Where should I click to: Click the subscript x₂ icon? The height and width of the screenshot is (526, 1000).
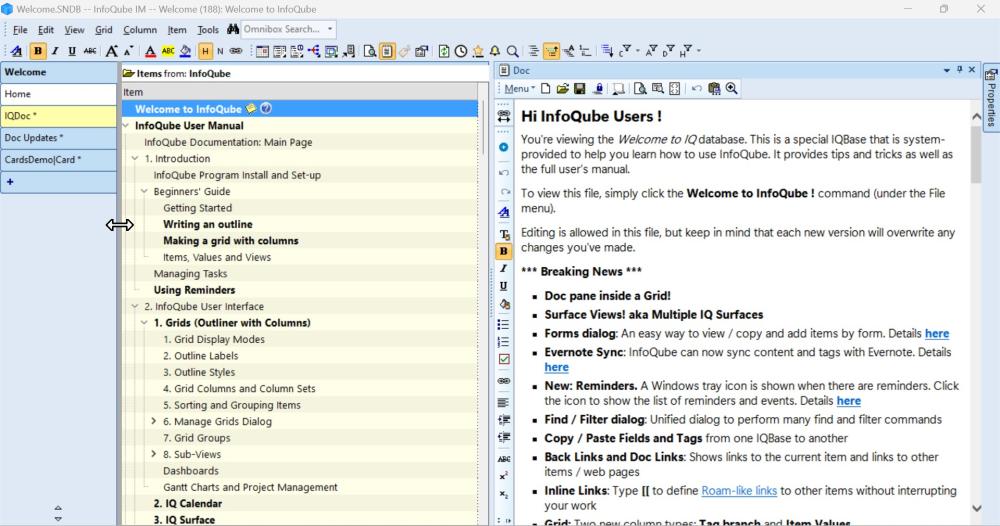(503, 494)
